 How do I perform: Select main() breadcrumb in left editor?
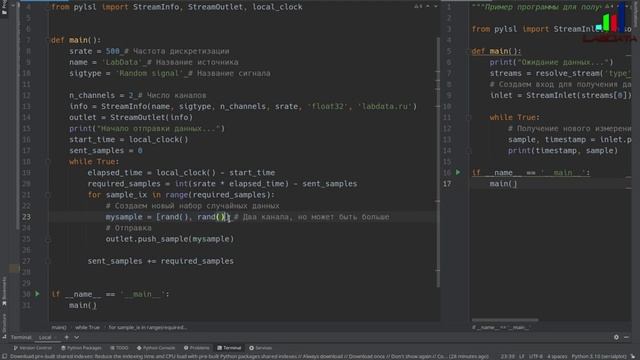pos(59,327)
